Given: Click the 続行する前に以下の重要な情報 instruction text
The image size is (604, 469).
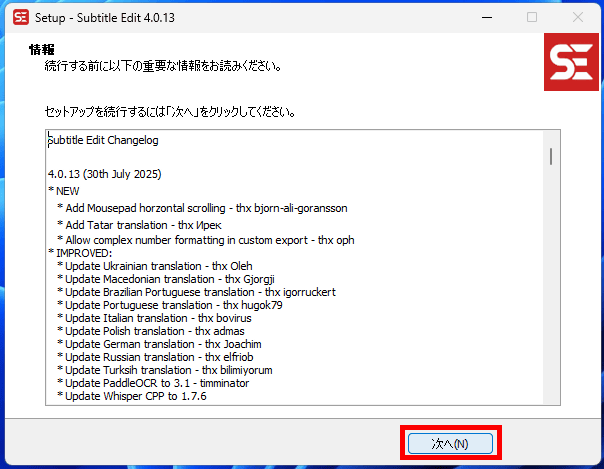Looking at the screenshot, I should pyautogui.click(x=163, y=66).
